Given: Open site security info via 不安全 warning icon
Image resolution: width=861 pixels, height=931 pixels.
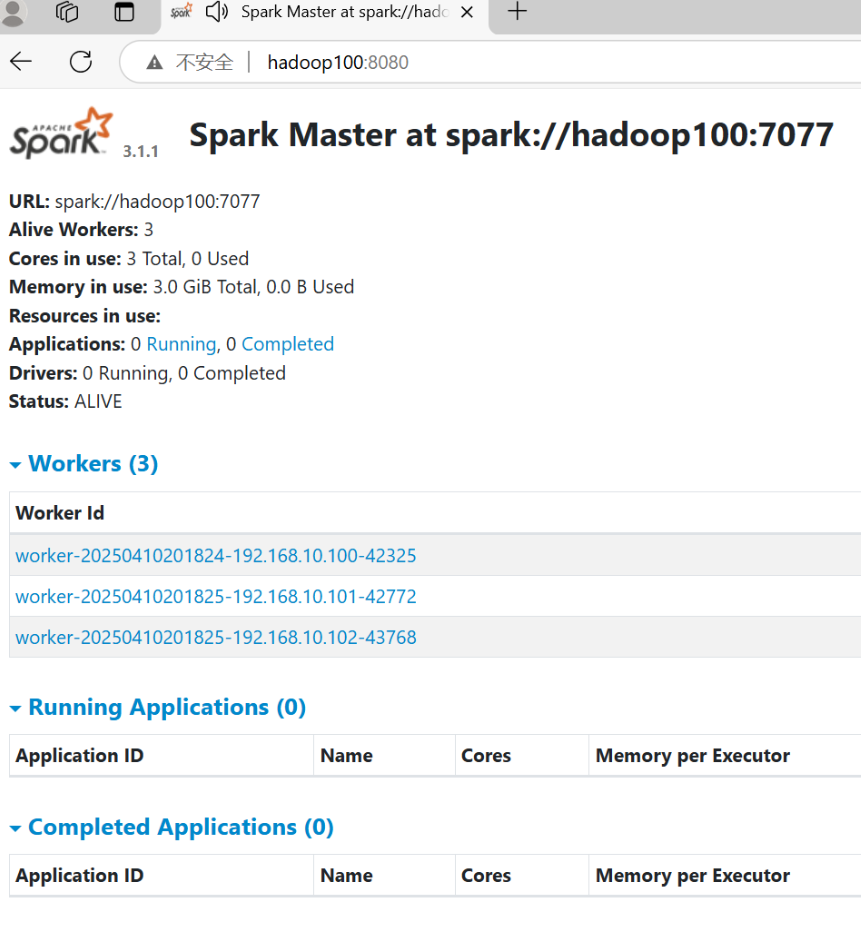Looking at the screenshot, I should [154, 61].
